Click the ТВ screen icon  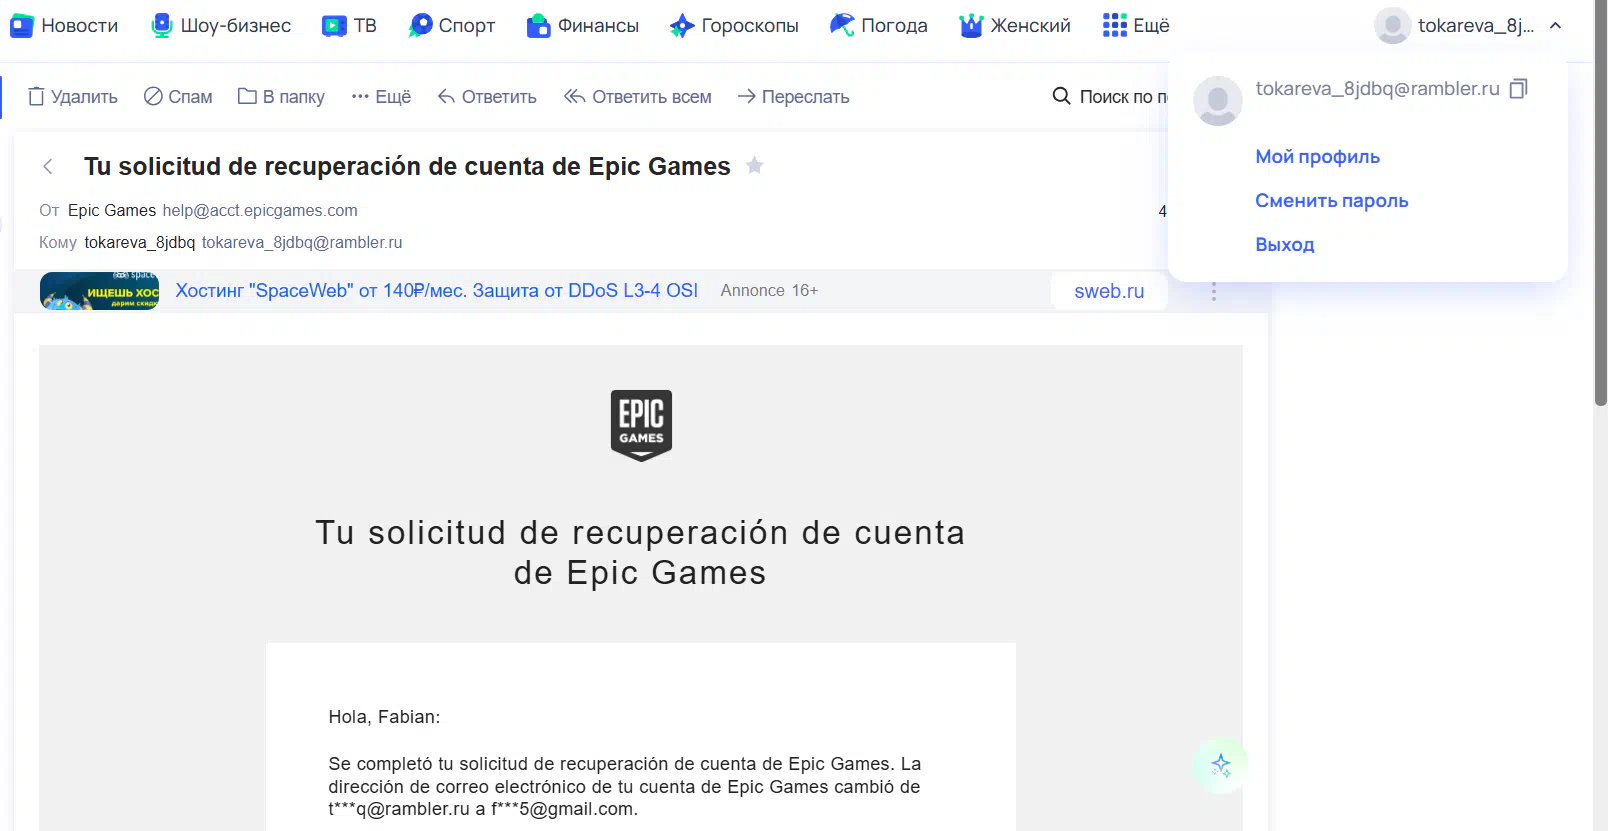coord(334,25)
